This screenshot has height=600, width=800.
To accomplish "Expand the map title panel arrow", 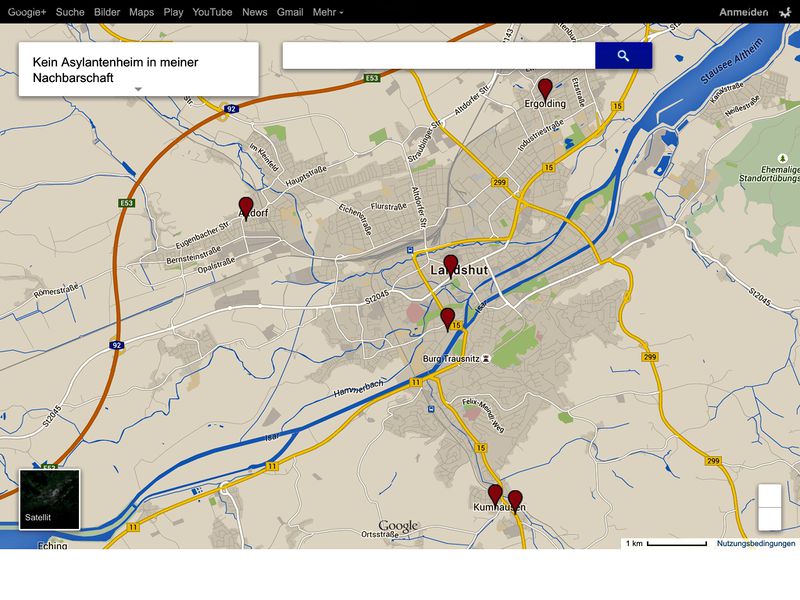I will point(139,87).
